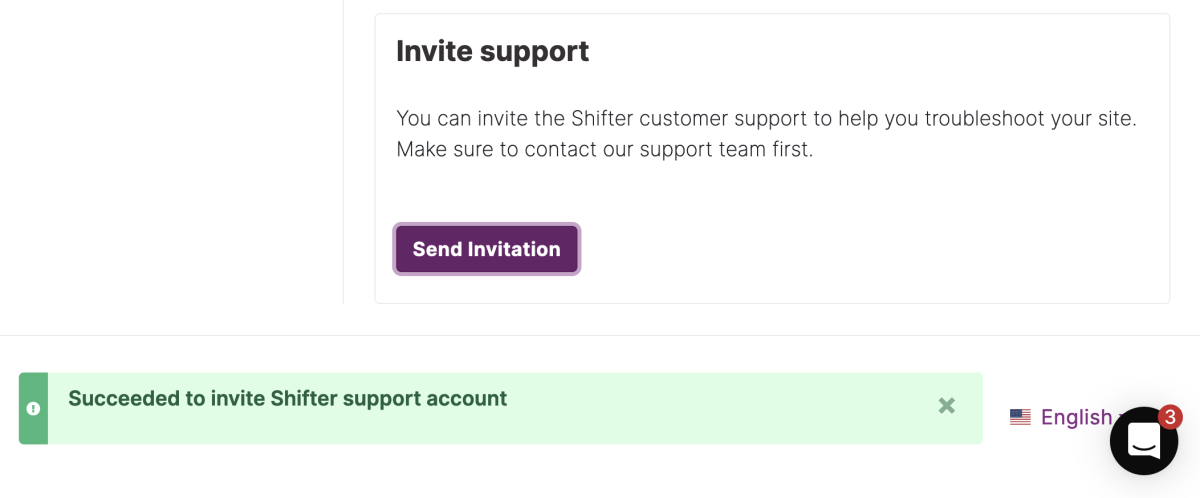
Task: Click the red unread badge showing 3
Action: click(x=1170, y=417)
